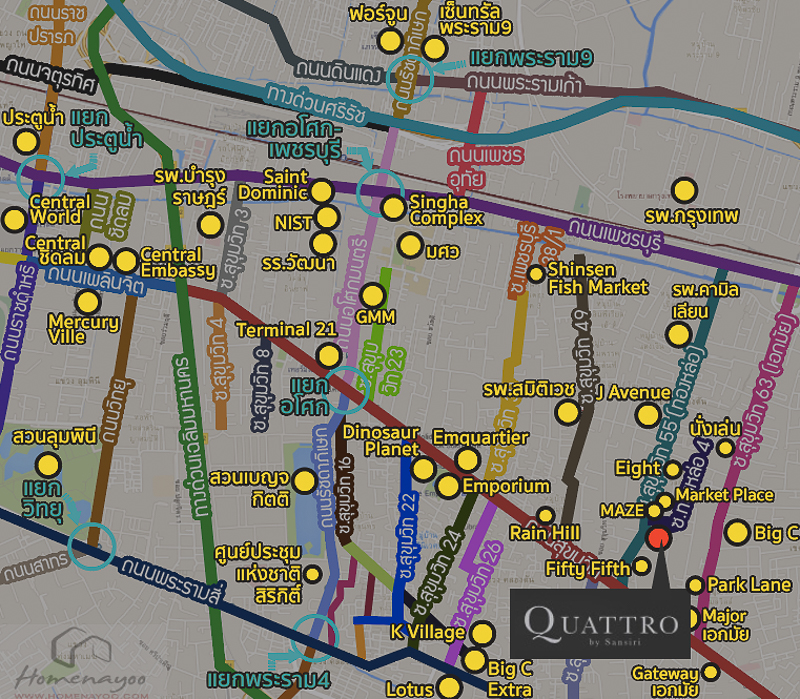Image resolution: width=800 pixels, height=699 pixels.
Task: Click the Big C Extra marker
Action: pos(474,660)
